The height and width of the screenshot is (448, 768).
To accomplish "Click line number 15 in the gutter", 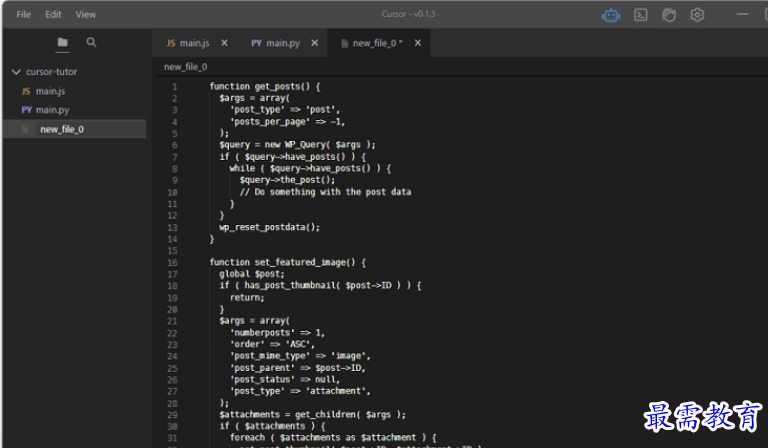I will pyautogui.click(x=172, y=251).
